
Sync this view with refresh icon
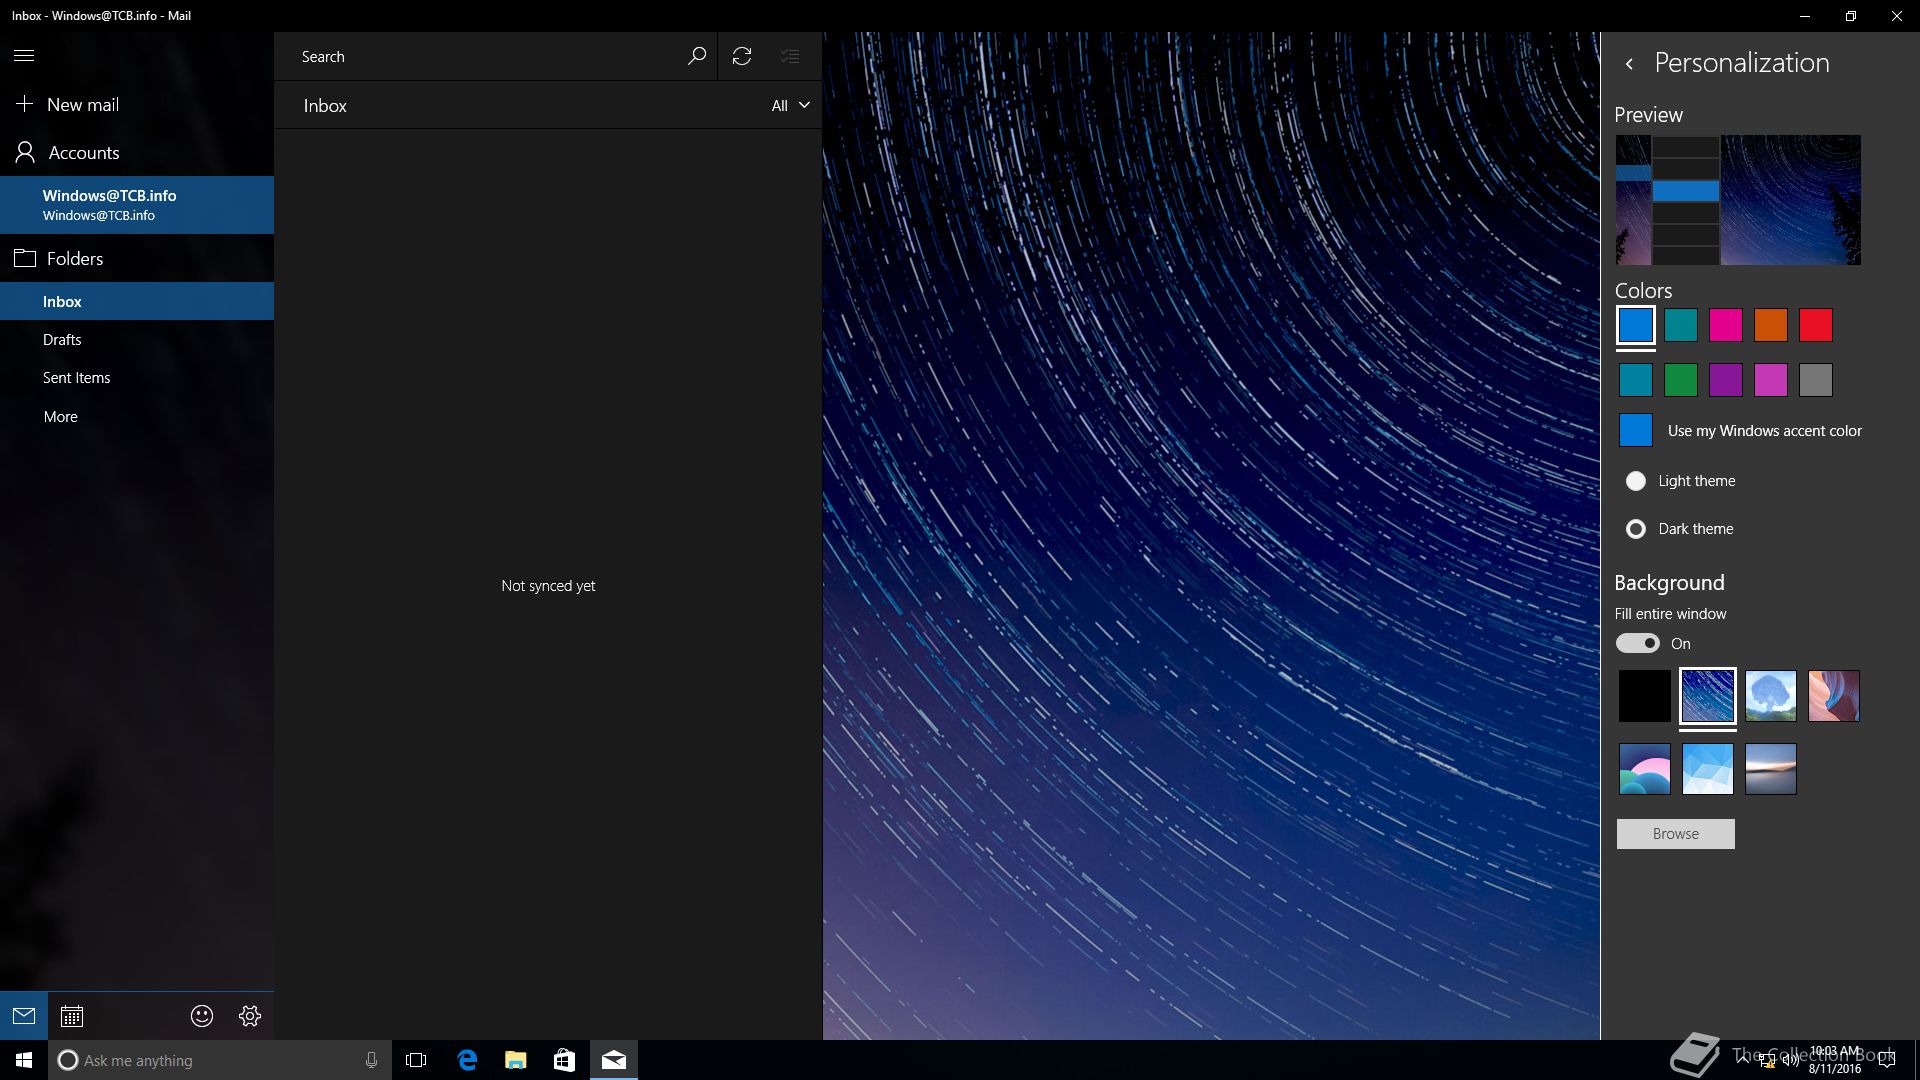[742, 56]
